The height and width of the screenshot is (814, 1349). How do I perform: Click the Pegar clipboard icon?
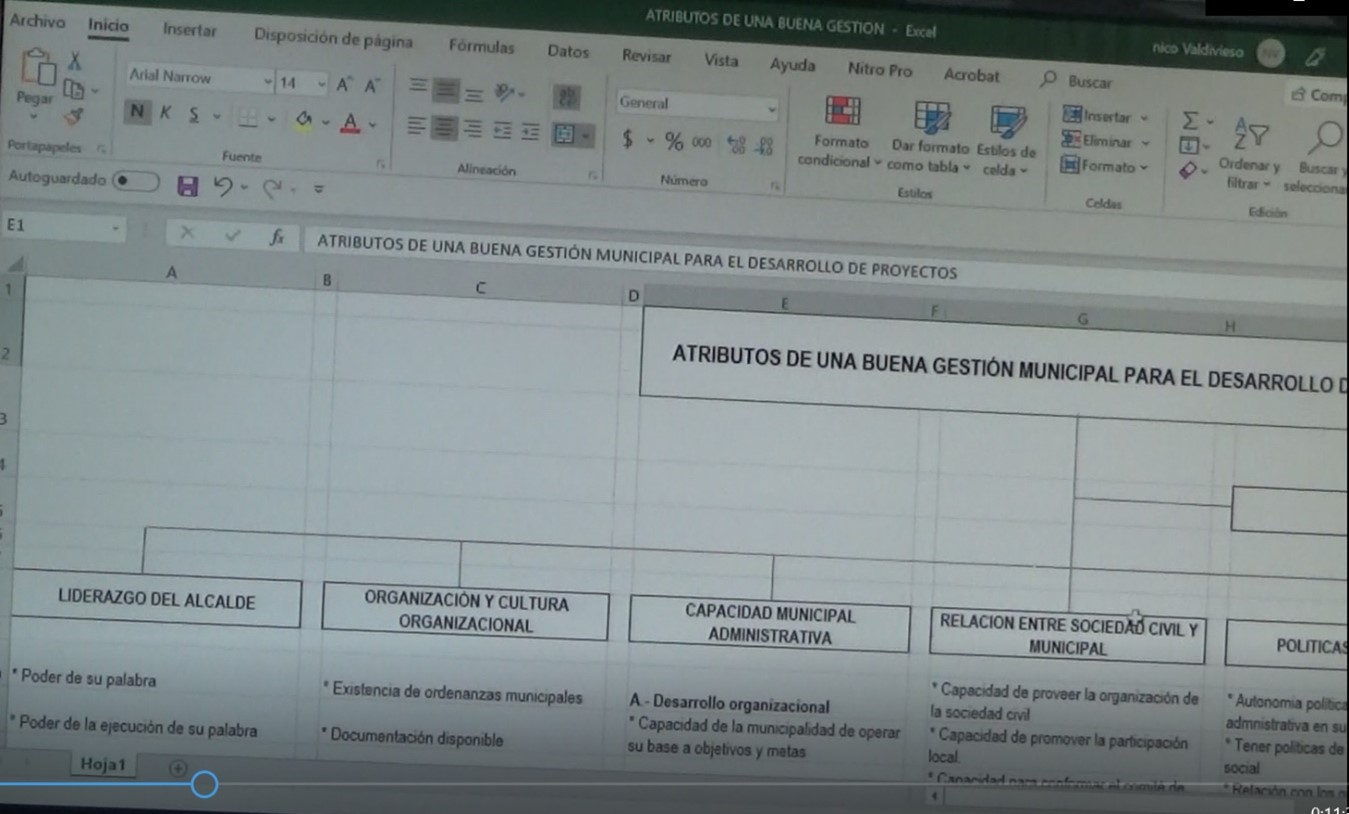tap(37, 68)
